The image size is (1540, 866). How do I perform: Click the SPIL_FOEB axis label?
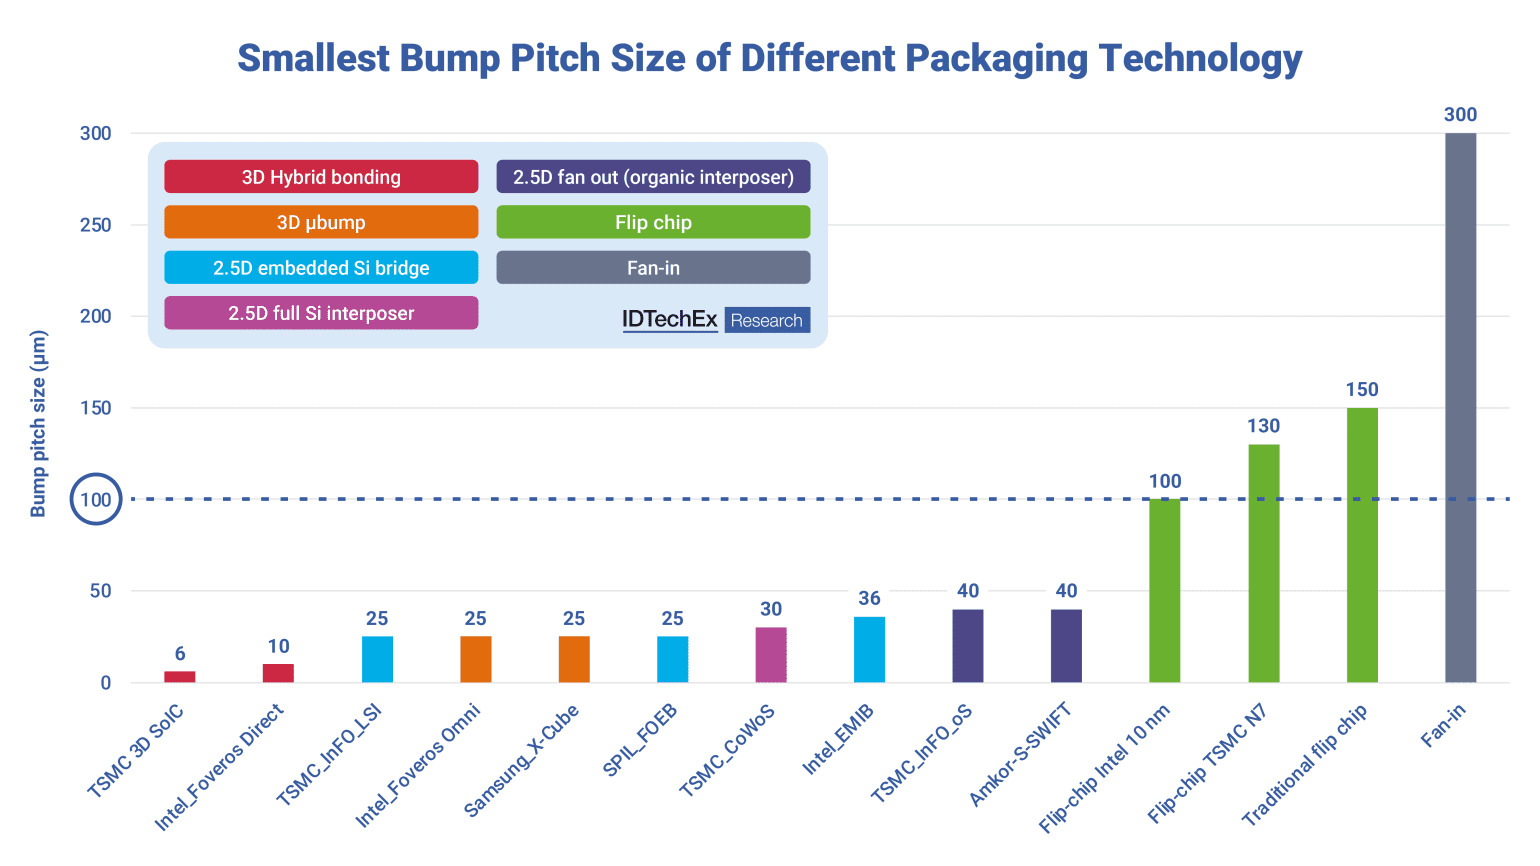640,740
